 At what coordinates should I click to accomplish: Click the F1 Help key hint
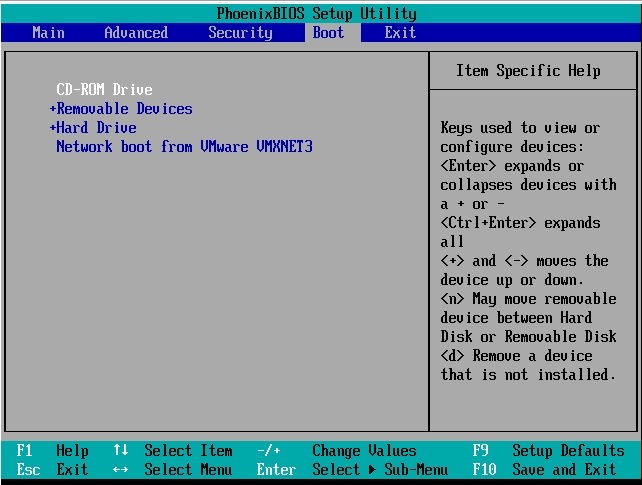pos(52,451)
